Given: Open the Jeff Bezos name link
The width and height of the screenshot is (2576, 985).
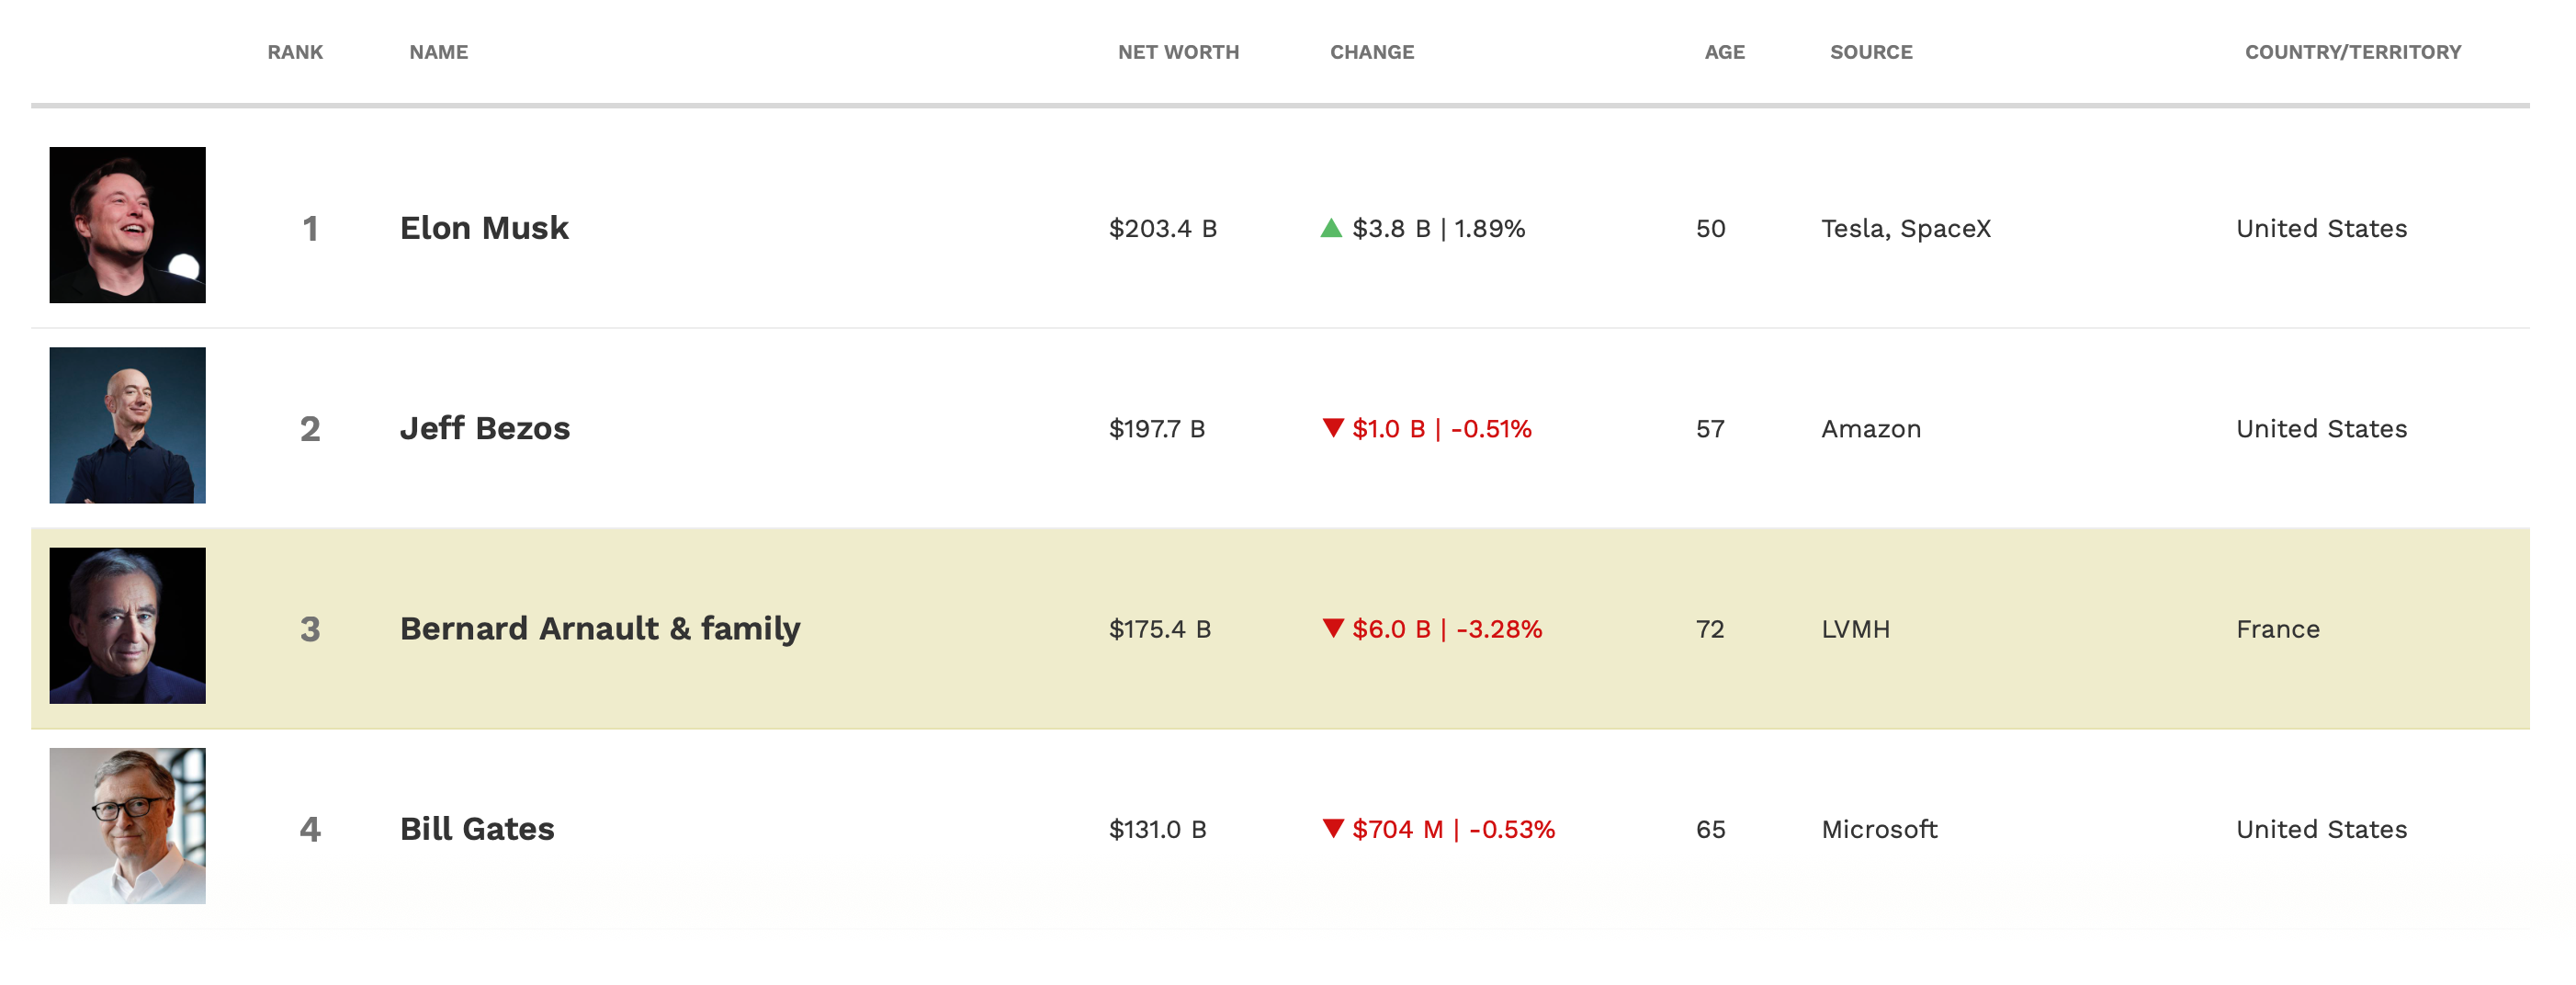Looking at the screenshot, I should (485, 428).
